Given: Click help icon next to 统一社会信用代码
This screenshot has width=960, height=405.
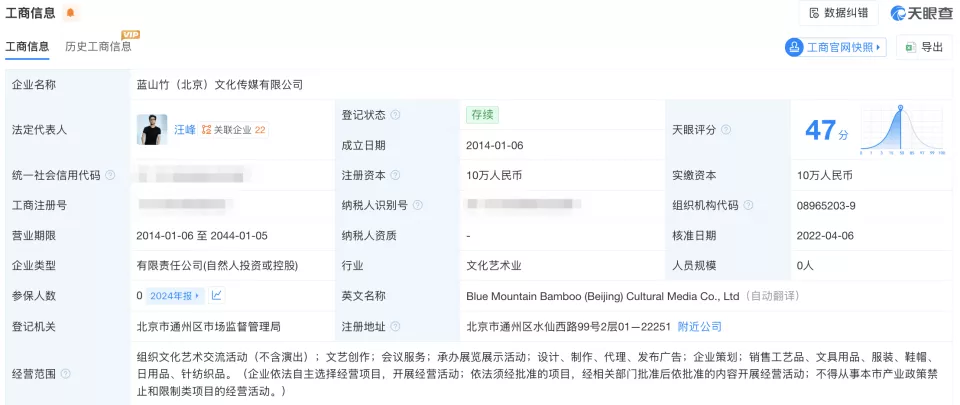Looking at the screenshot, I should click(110, 175).
